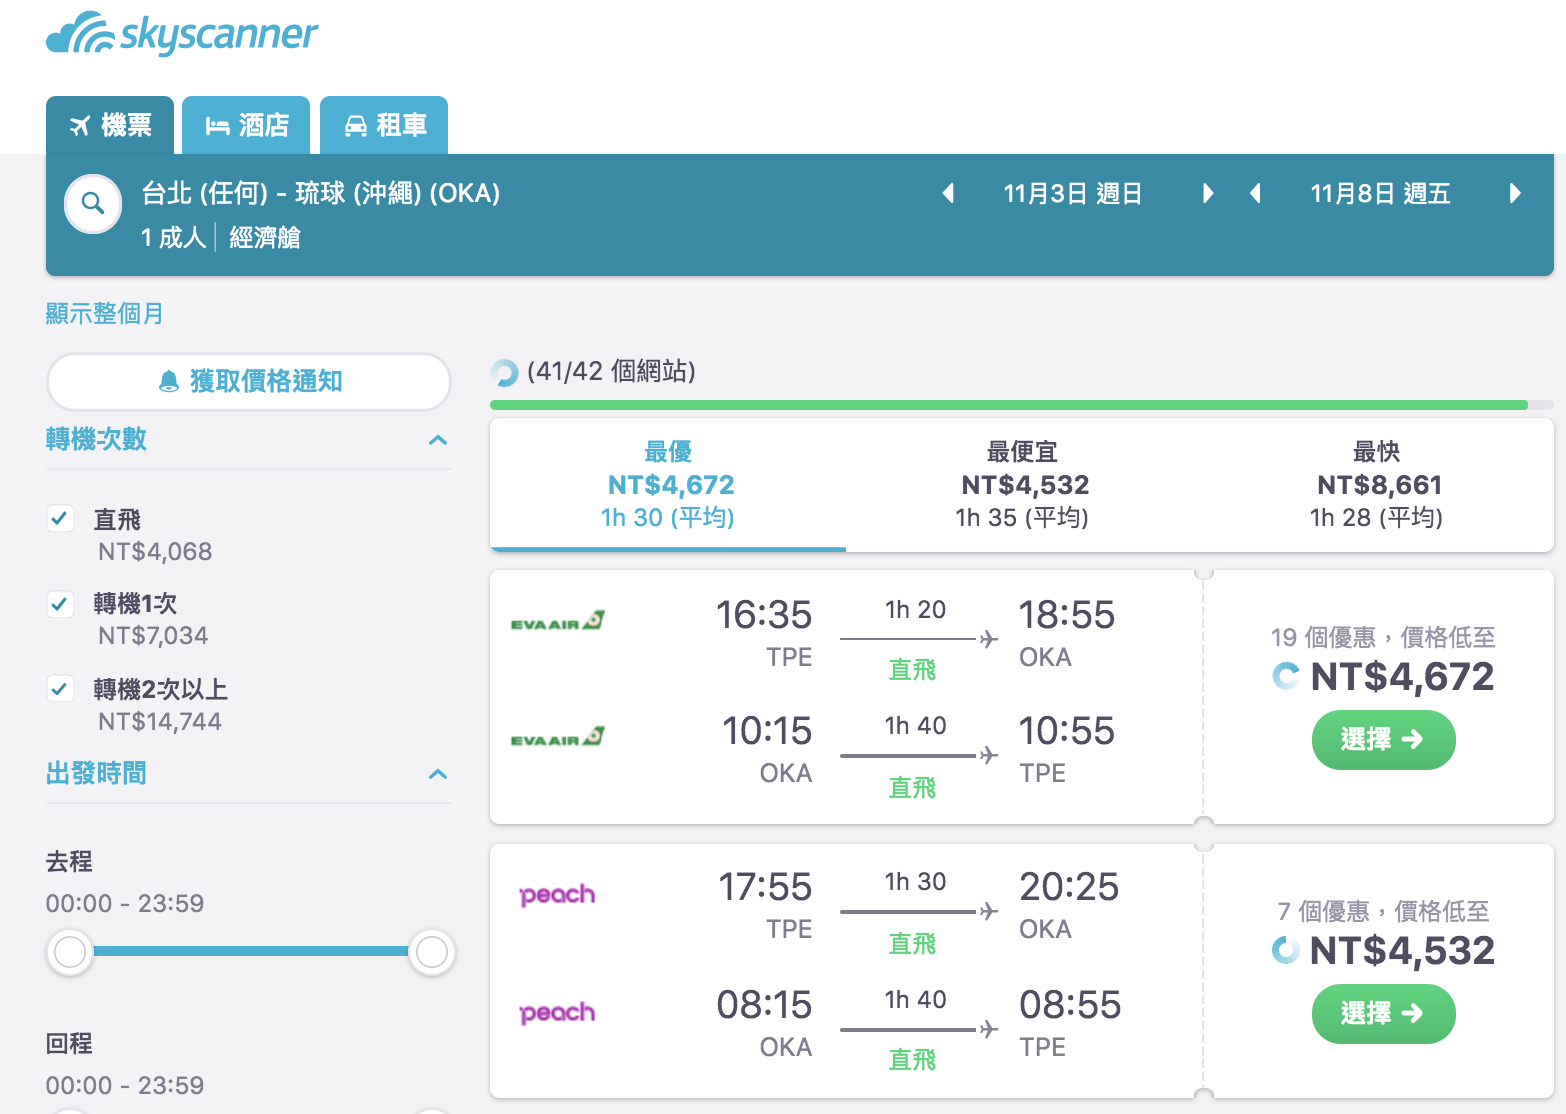Uncheck the 轉機2次以上 checkbox
Image resolution: width=1566 pixels, height=1114 pixels.
(60, 688)
